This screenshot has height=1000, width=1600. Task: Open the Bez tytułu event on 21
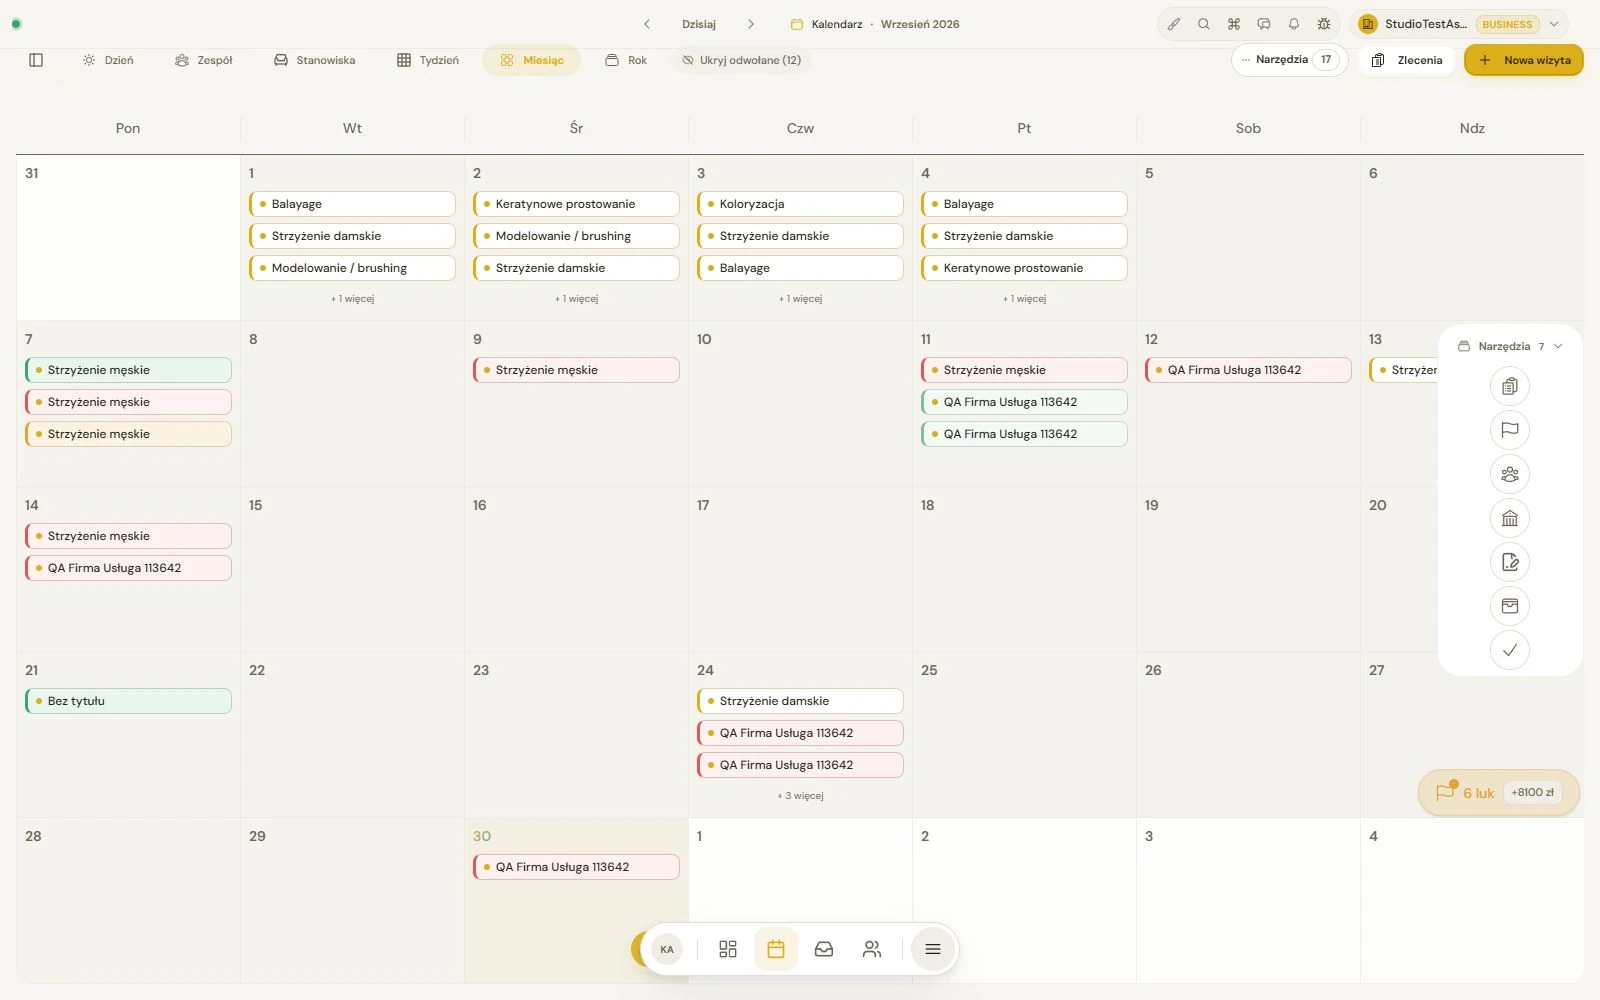point(128,701)
